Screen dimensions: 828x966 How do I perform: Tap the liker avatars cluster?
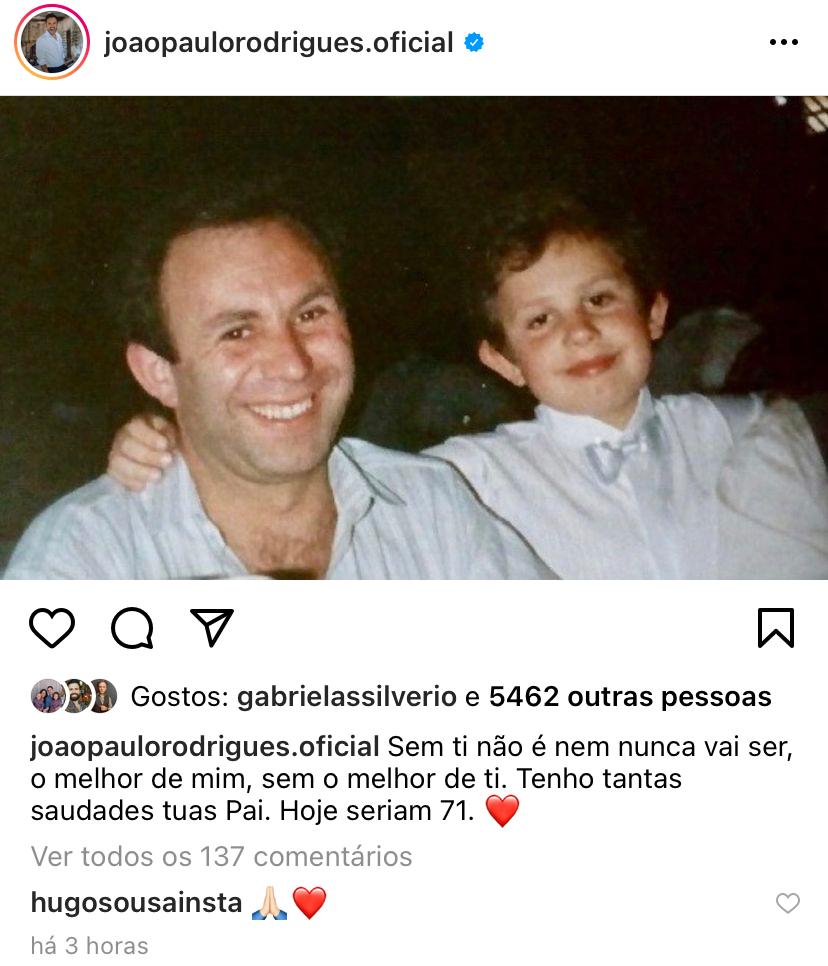click(73, 696)
